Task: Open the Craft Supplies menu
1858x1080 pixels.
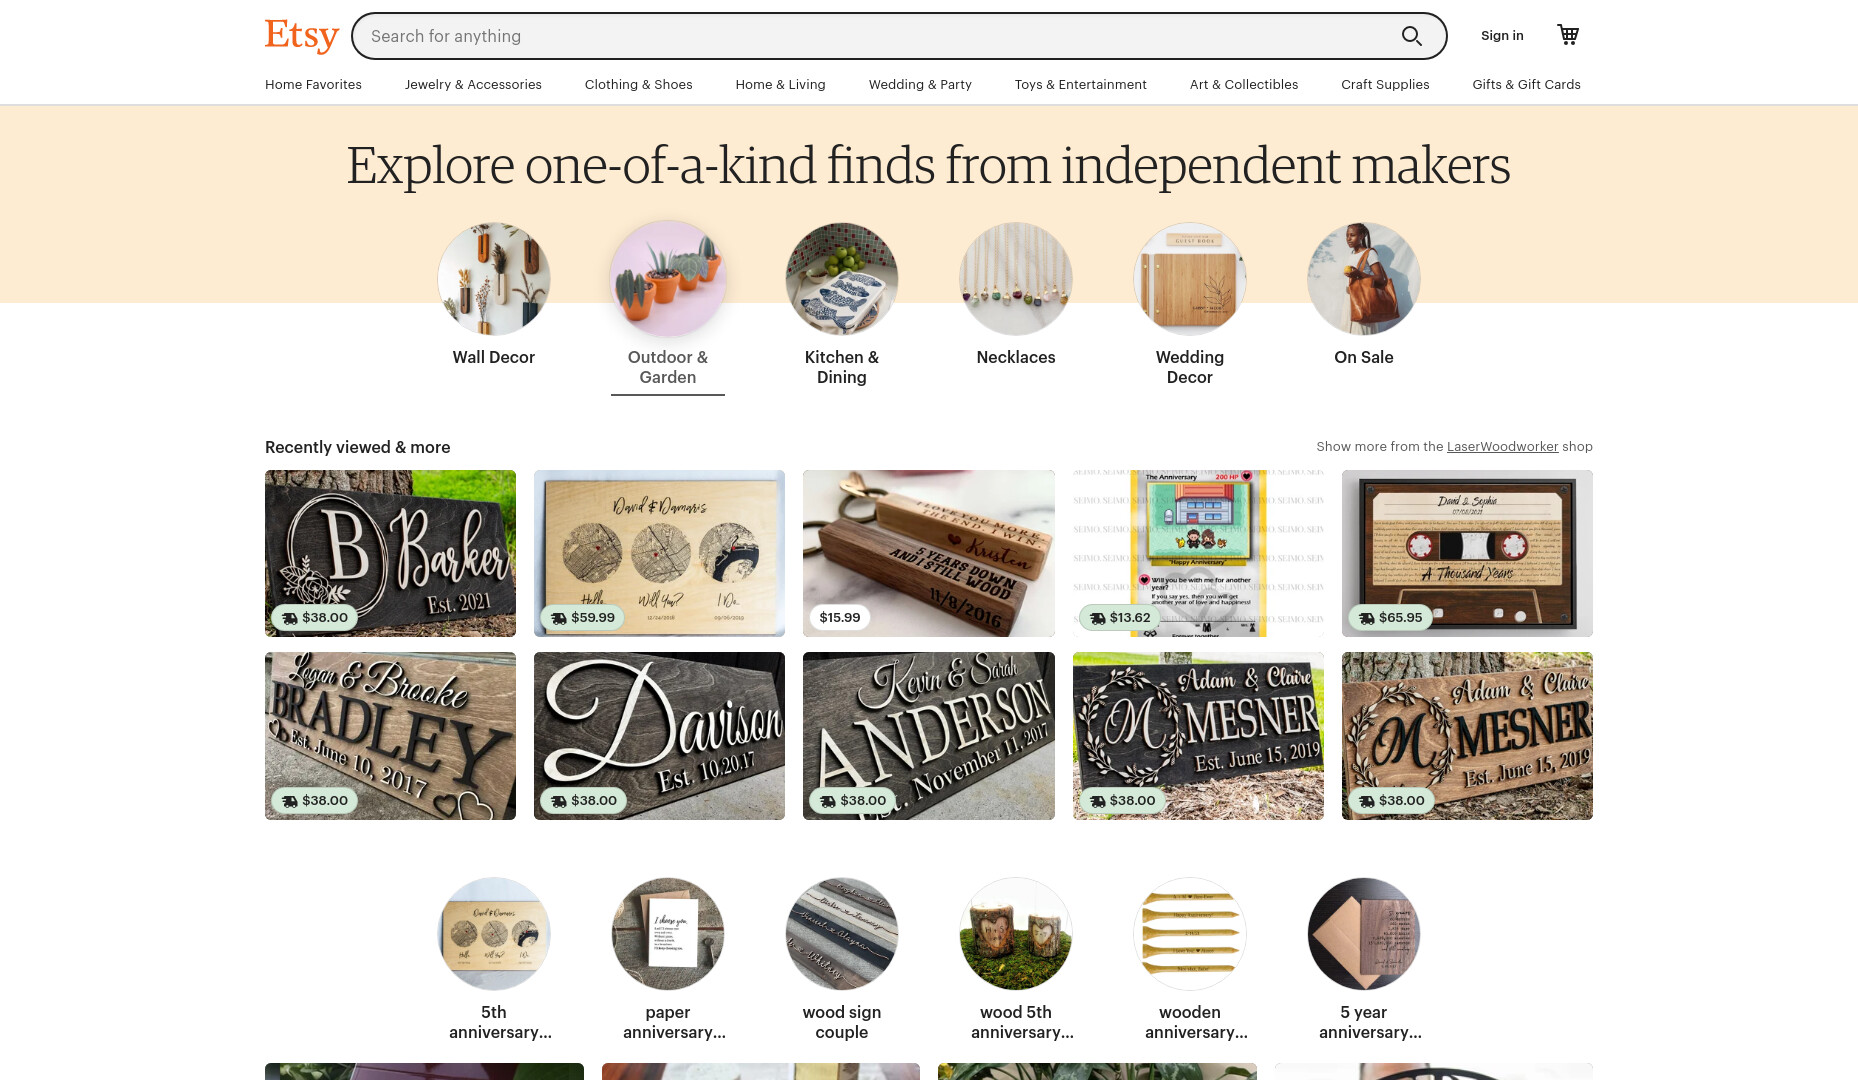Action: click(1385, 85)
